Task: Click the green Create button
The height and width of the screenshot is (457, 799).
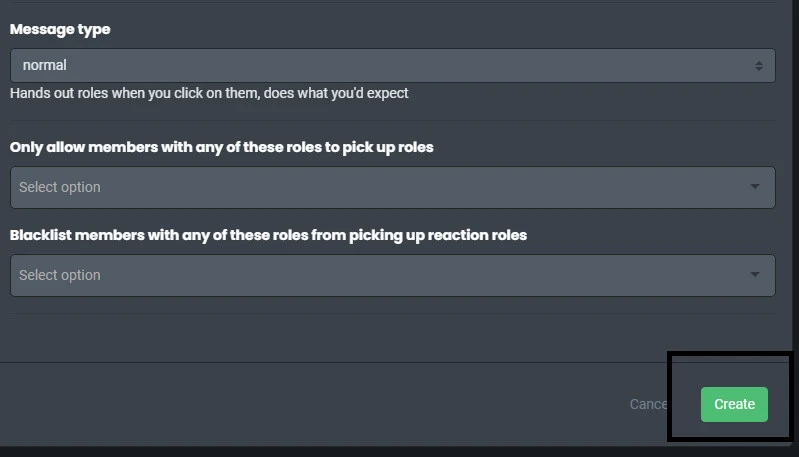Action: click(x=734, y=404)
